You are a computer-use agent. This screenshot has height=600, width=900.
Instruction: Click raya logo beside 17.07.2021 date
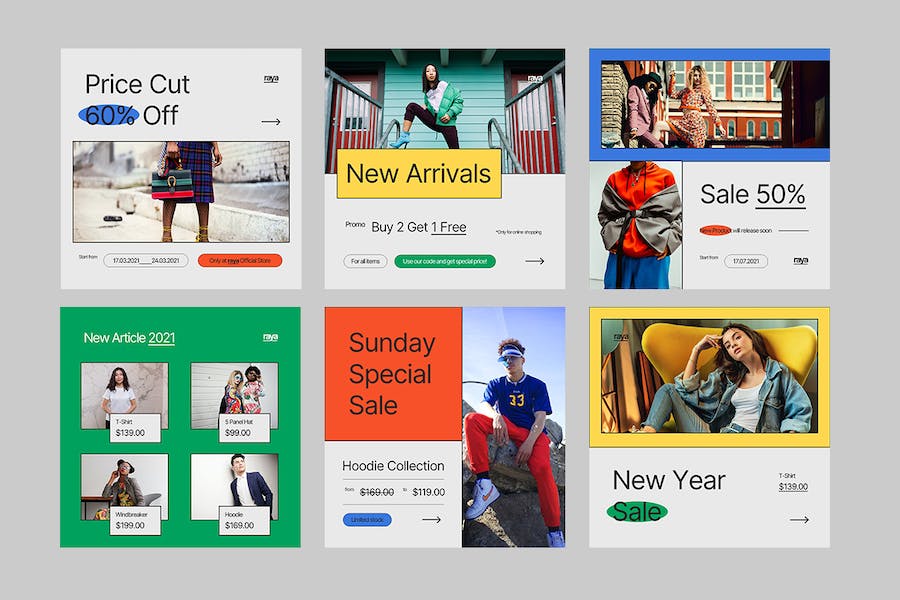pos(800,261)
